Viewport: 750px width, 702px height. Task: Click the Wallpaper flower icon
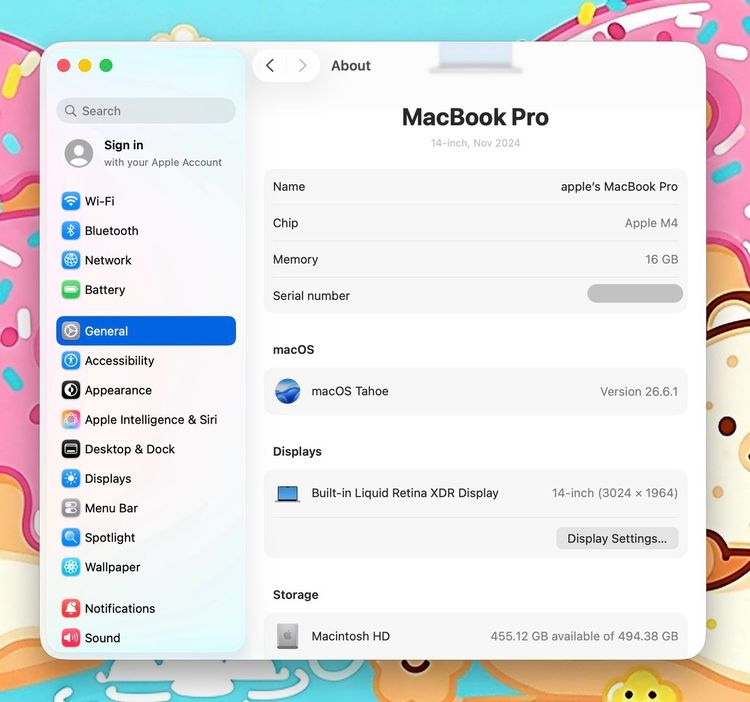tap(71, 567)
